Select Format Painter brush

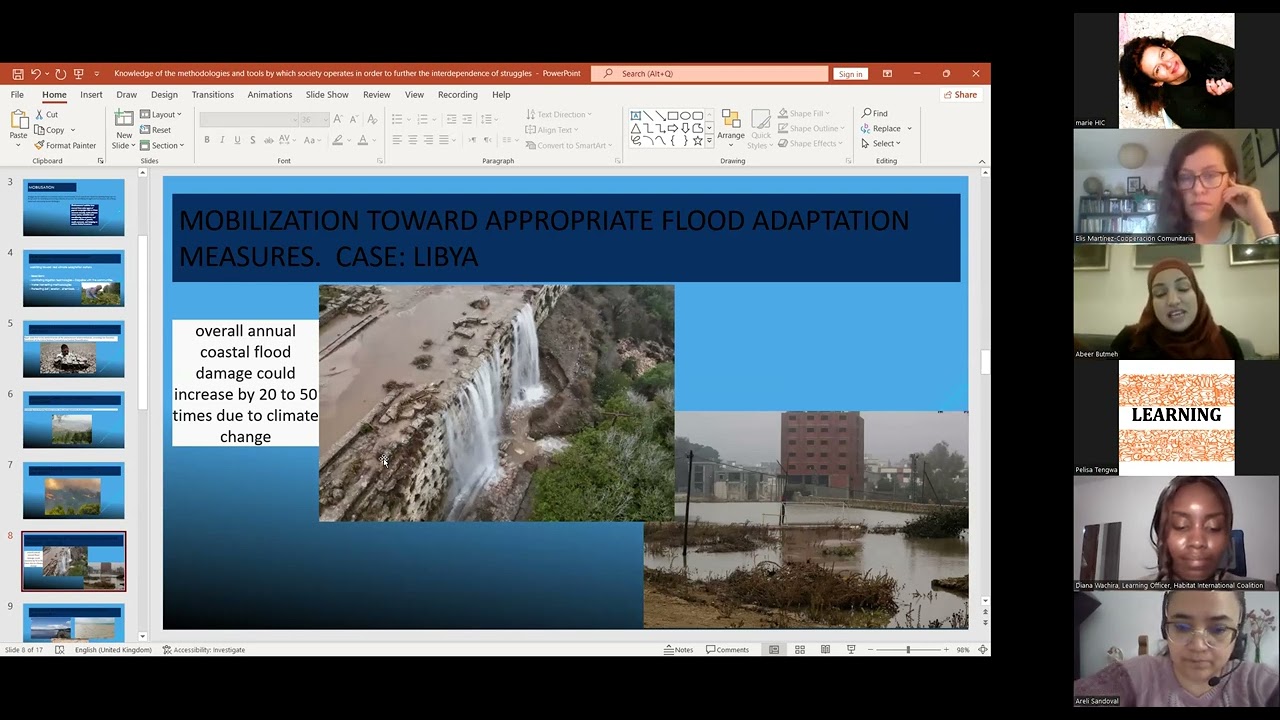(x=65, y=145)
